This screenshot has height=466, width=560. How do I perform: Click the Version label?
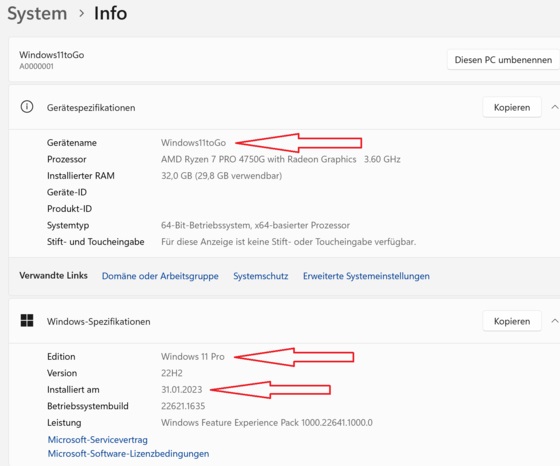(x=62, y=373)
